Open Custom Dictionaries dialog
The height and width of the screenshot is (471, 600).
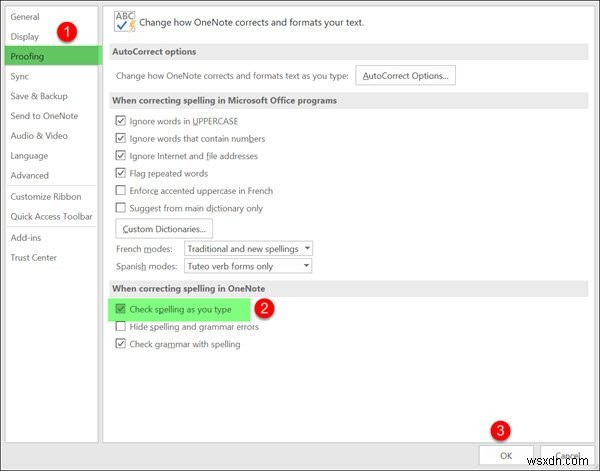tap(164, 229)
